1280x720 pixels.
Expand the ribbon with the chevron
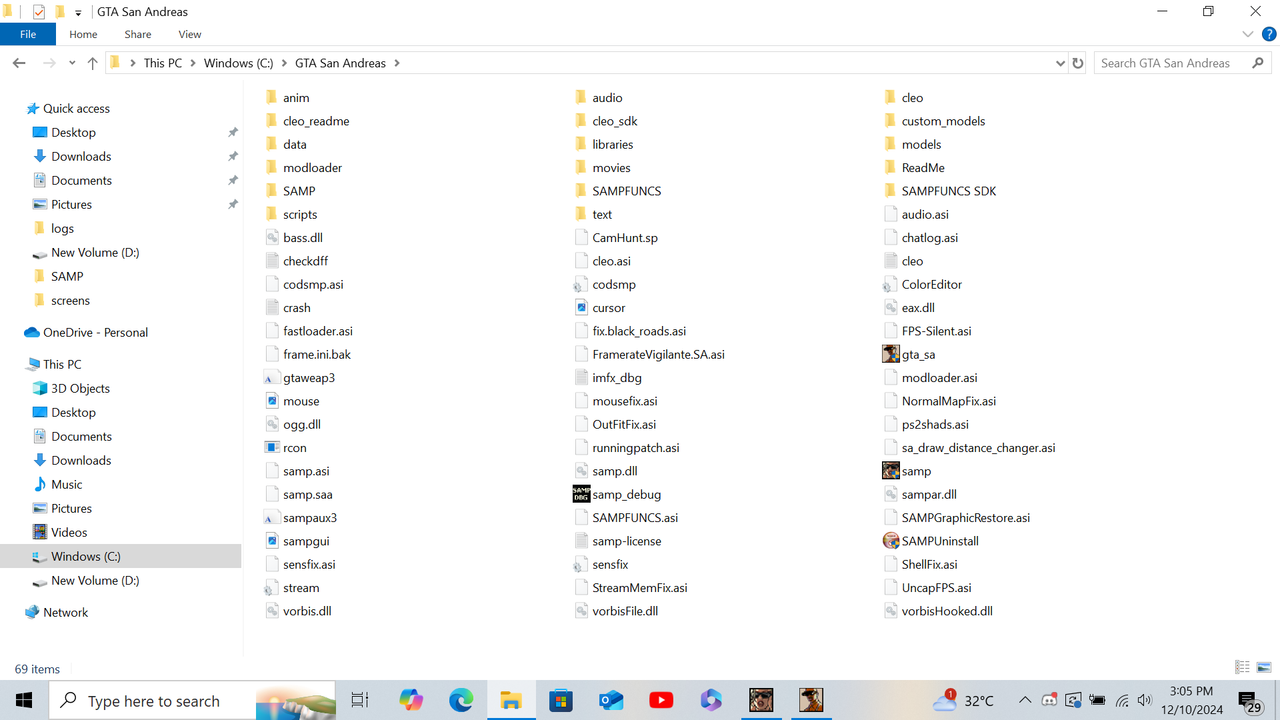click(x=1246, y=34)
